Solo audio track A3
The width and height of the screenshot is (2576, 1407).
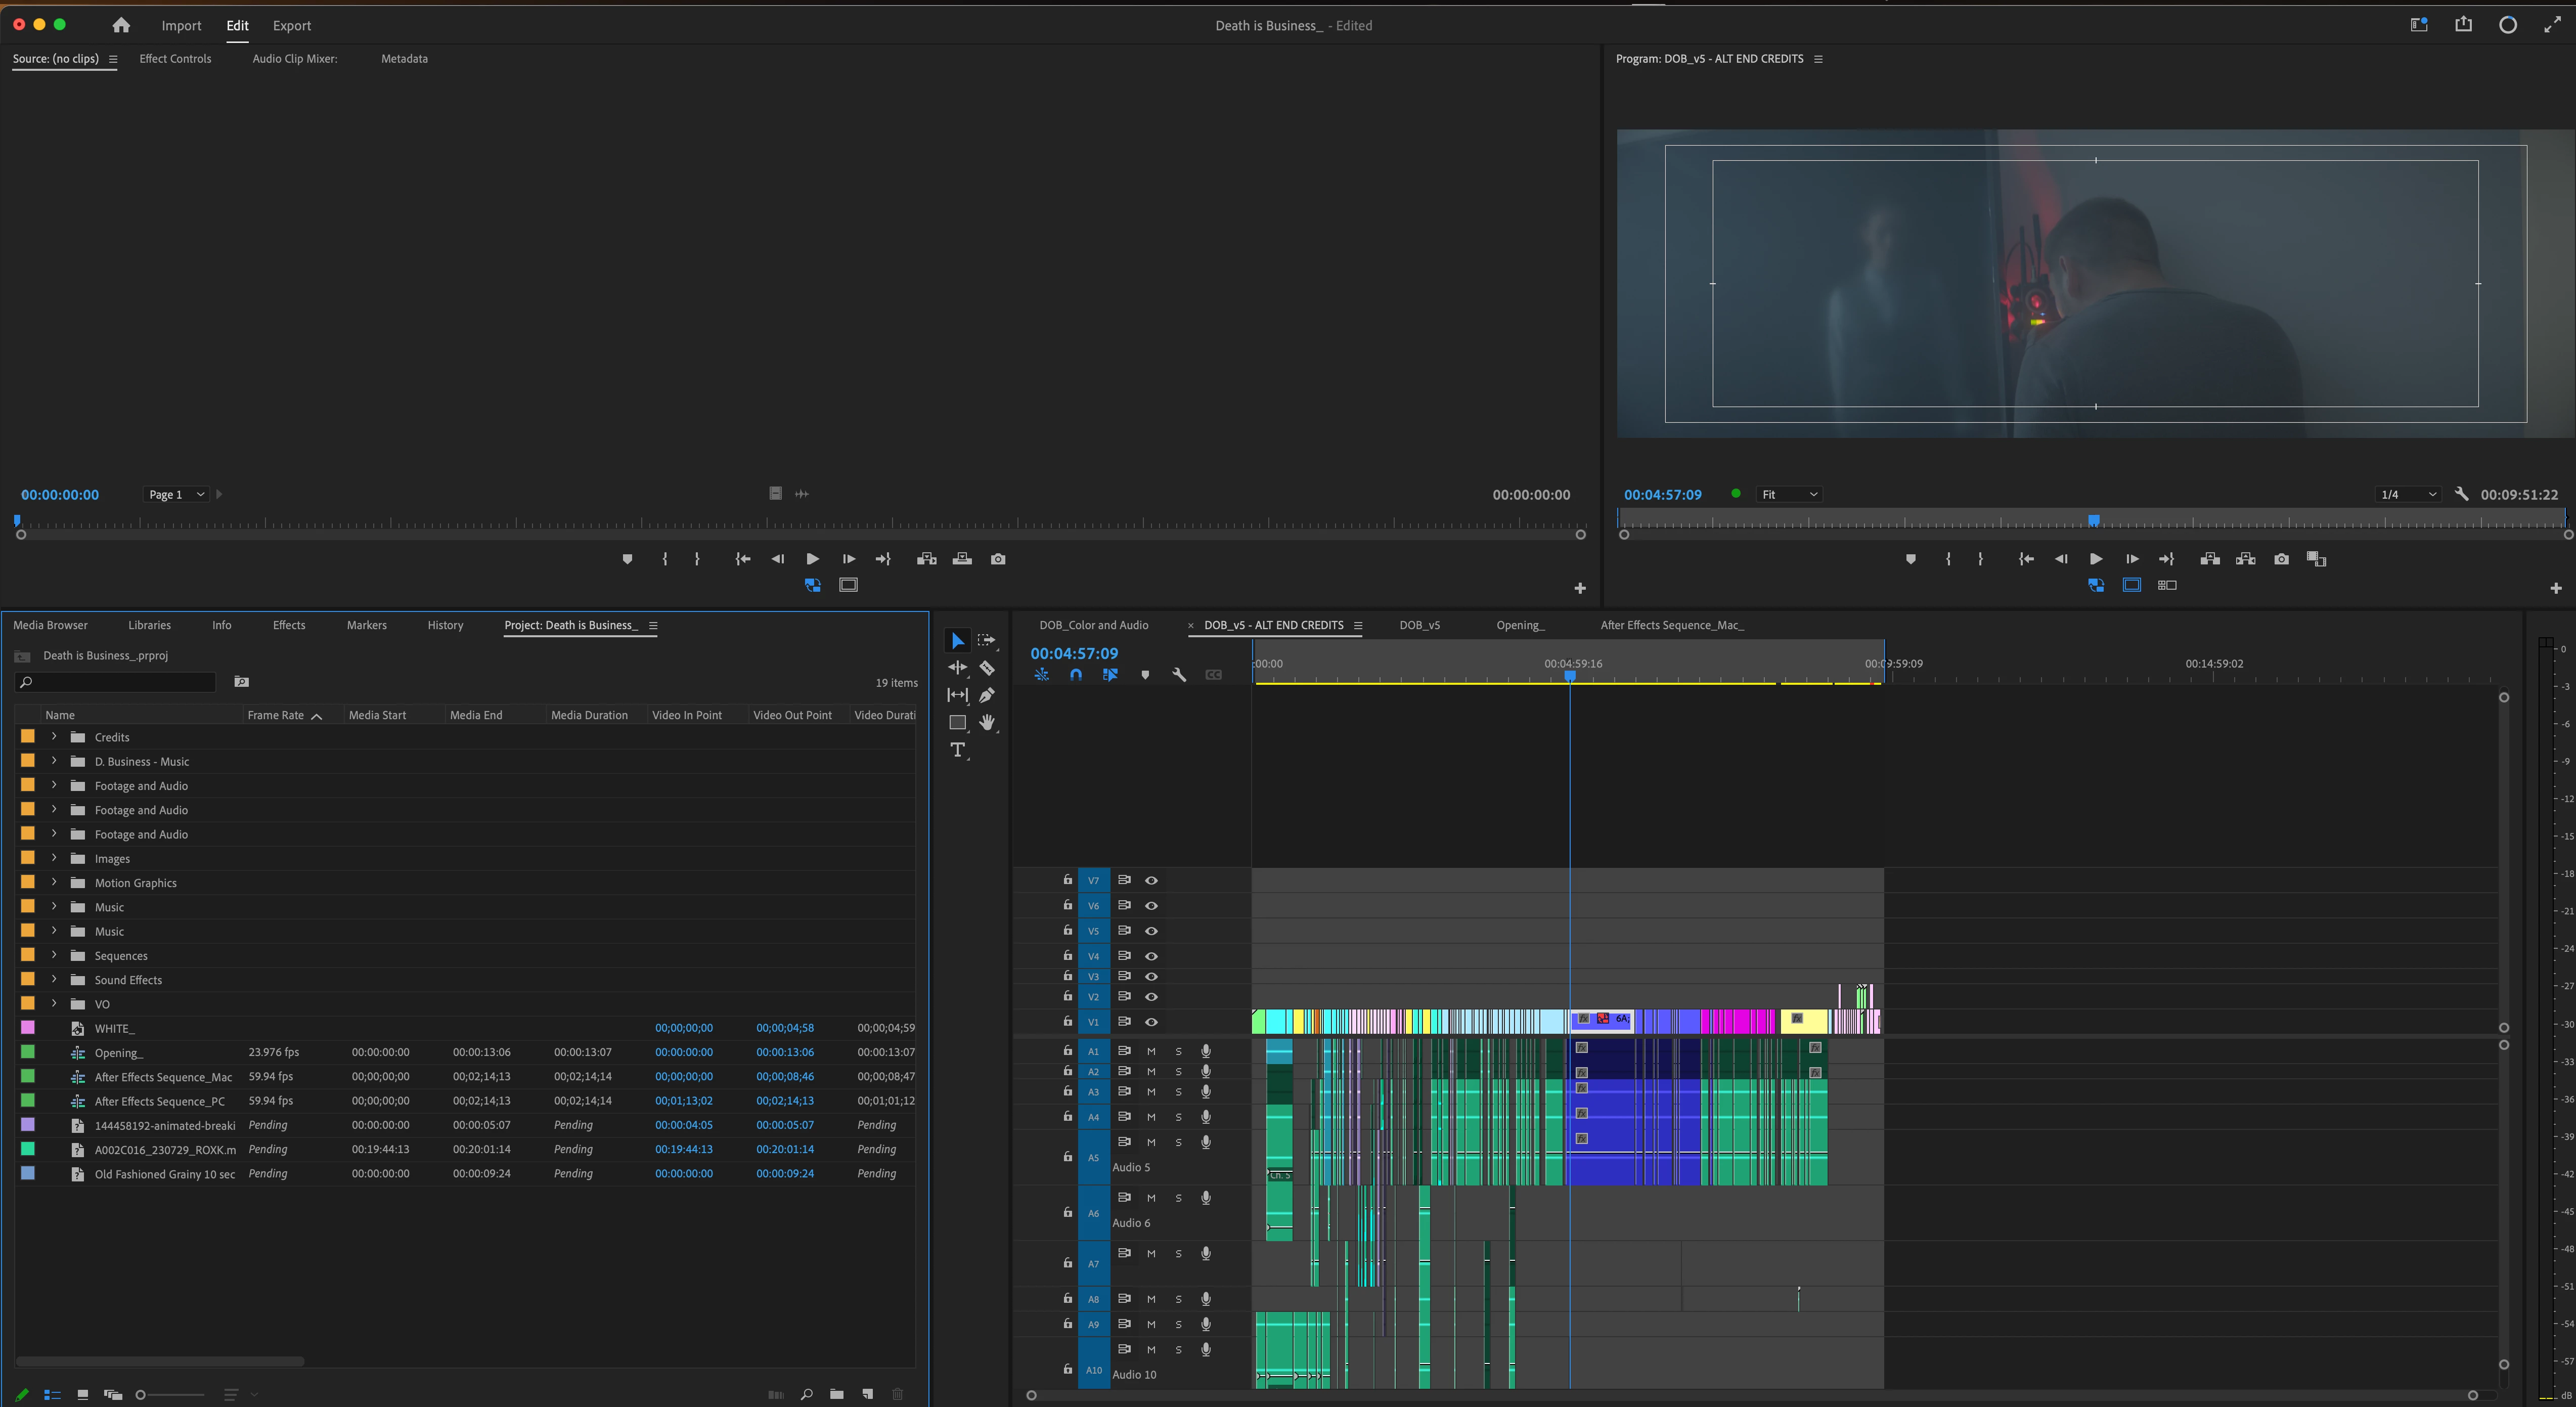(1178, 1092)
